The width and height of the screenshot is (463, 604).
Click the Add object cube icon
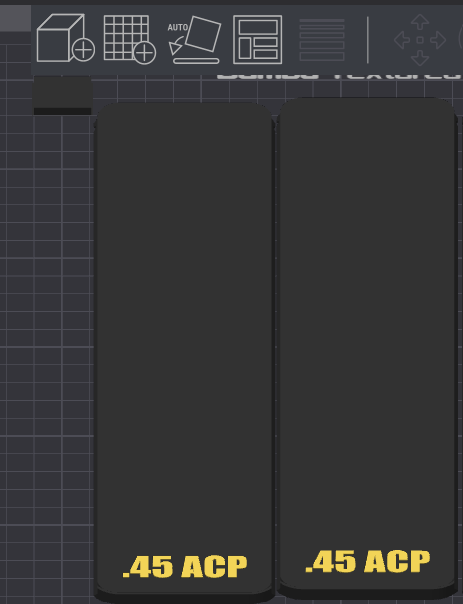coord(65,38)
